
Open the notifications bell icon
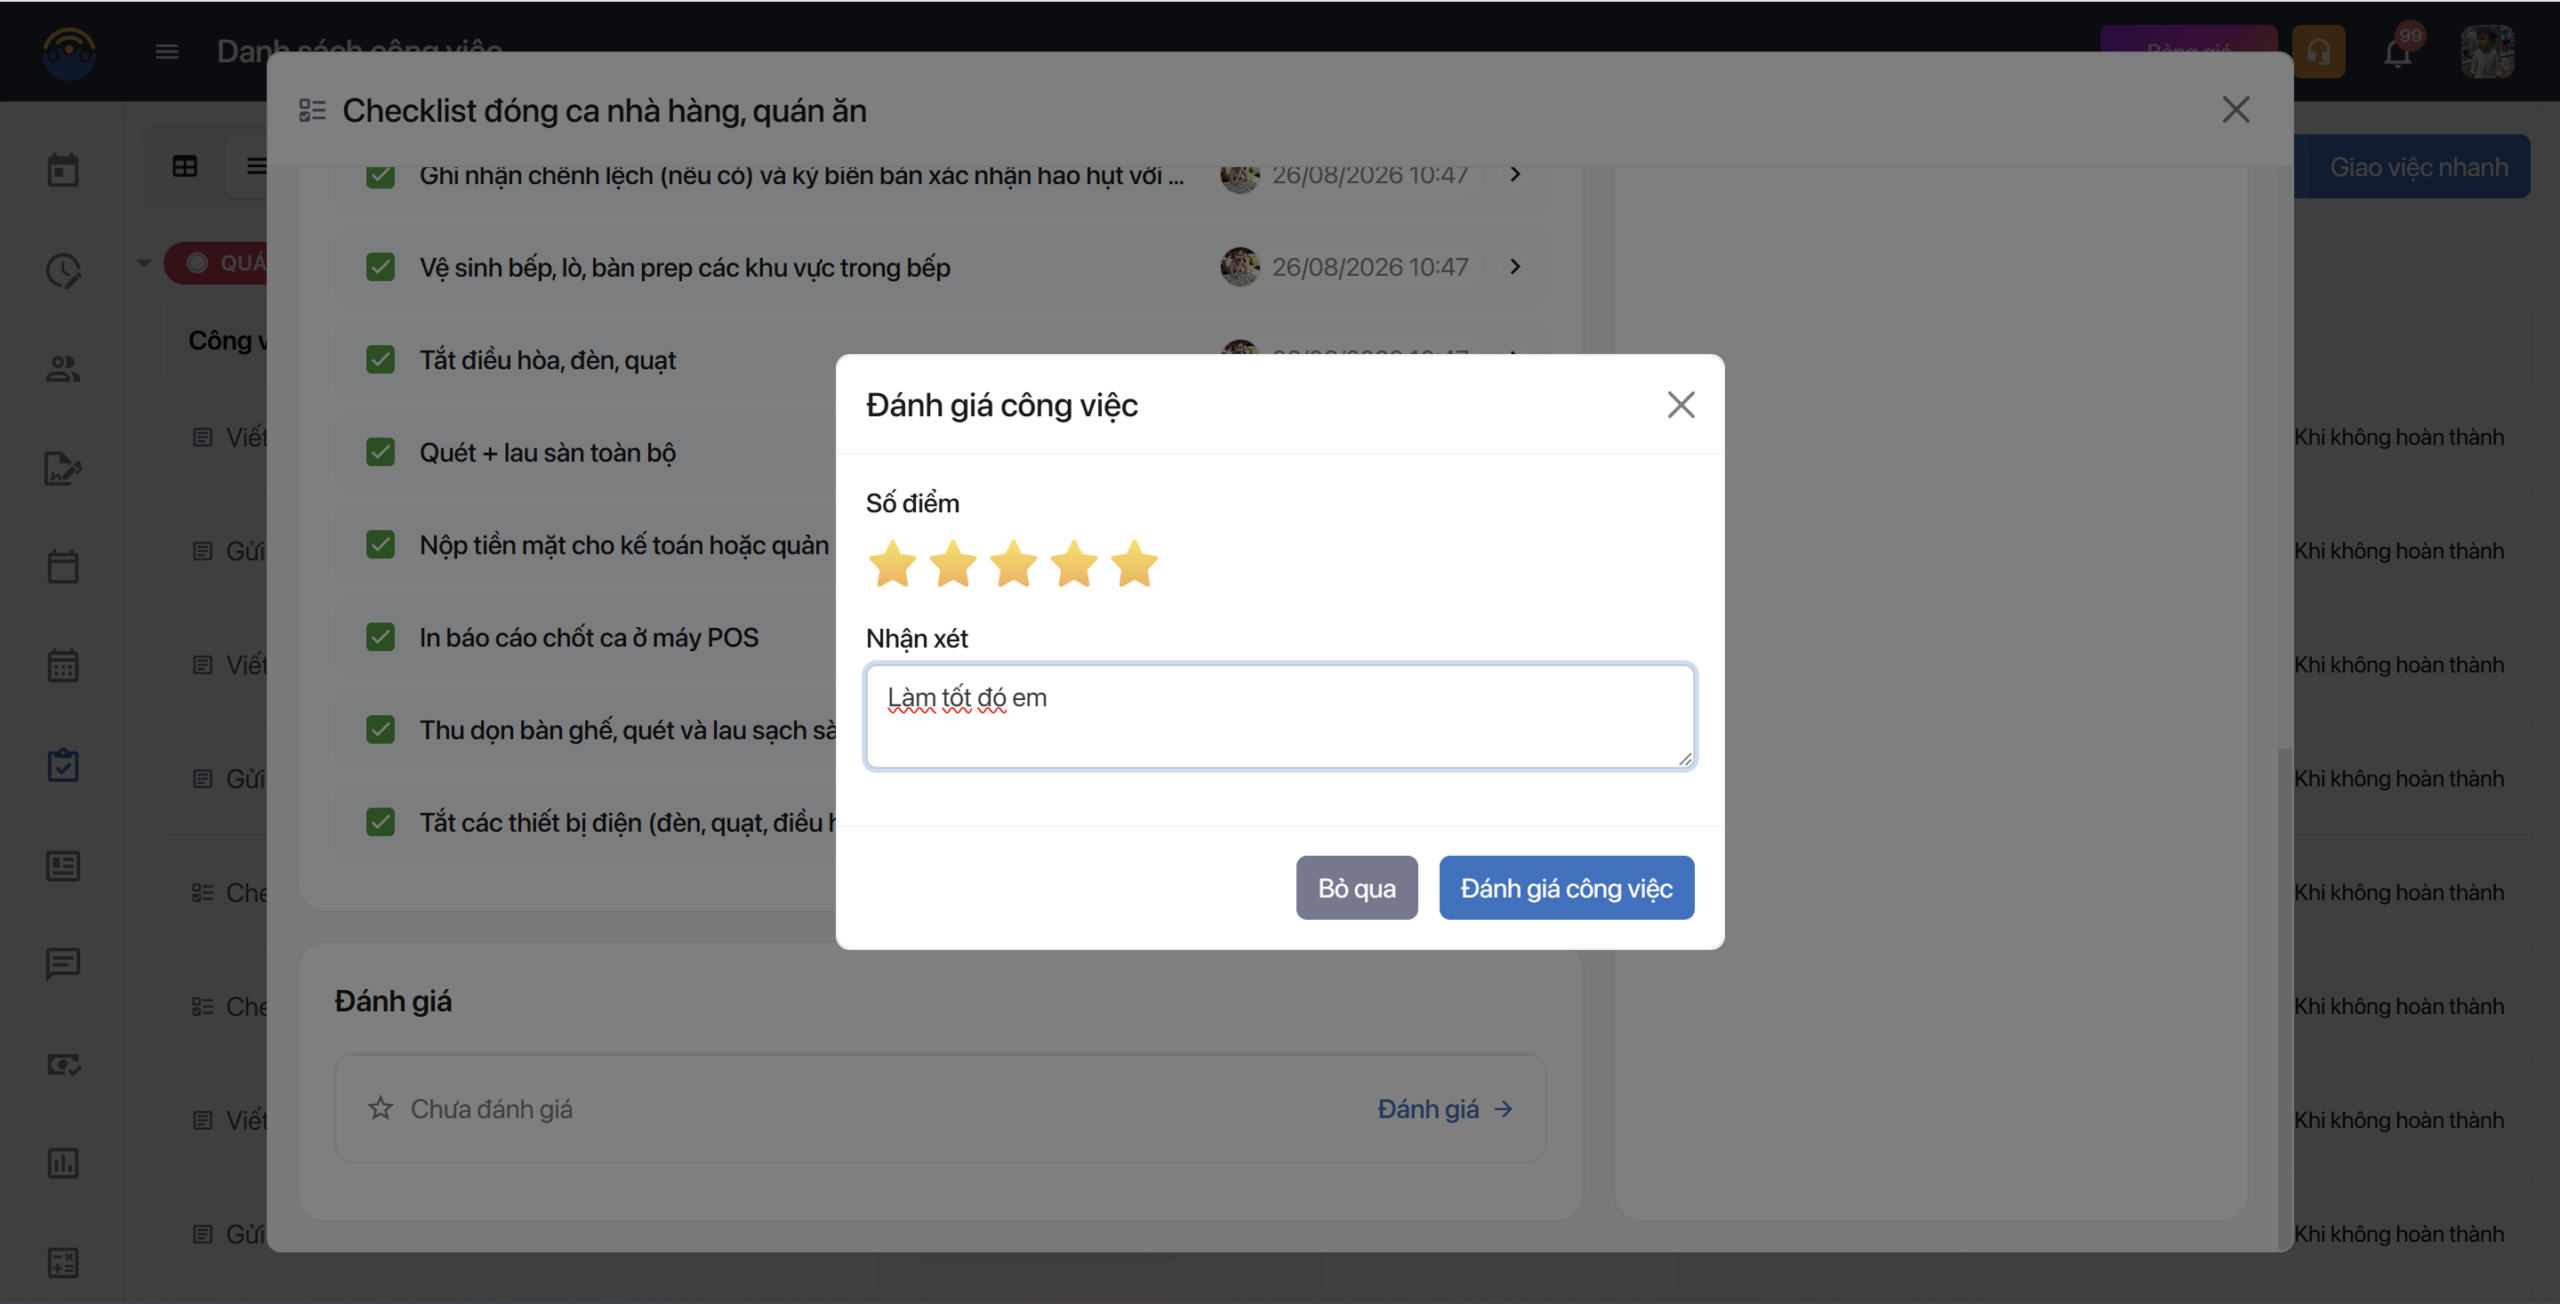tap(2397, 53)
